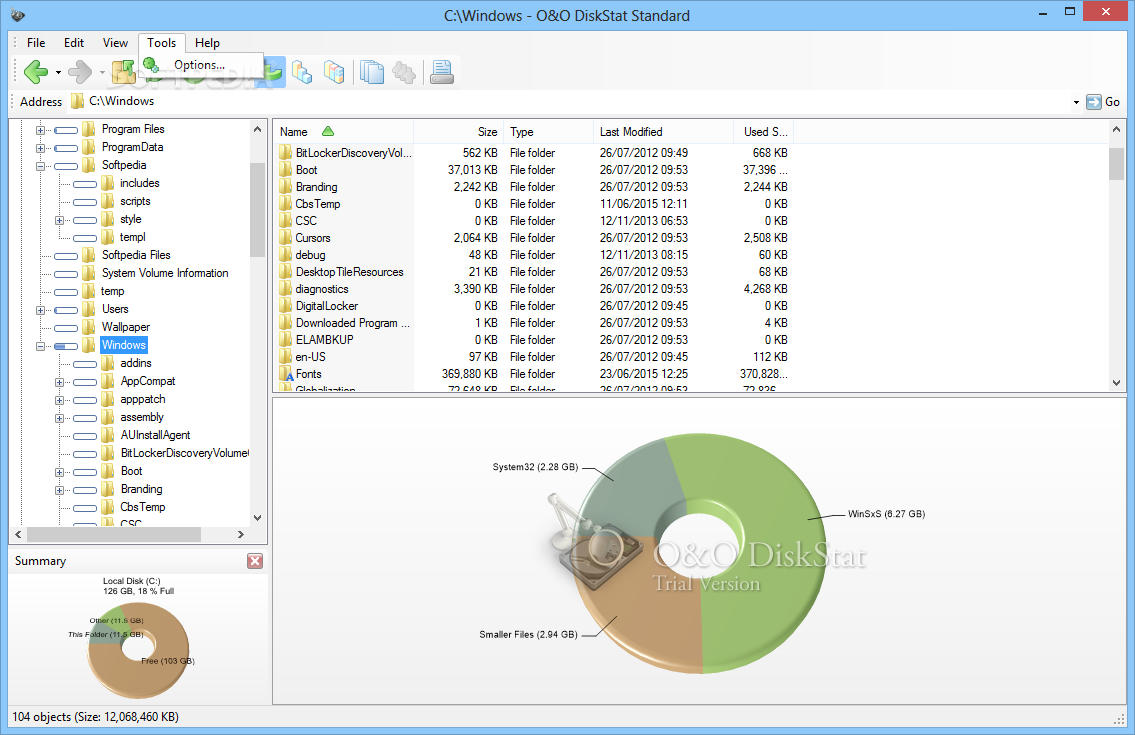The image size is (1135, 735).
Task: Expand the style folder node
Action: (x=59, y=219)
